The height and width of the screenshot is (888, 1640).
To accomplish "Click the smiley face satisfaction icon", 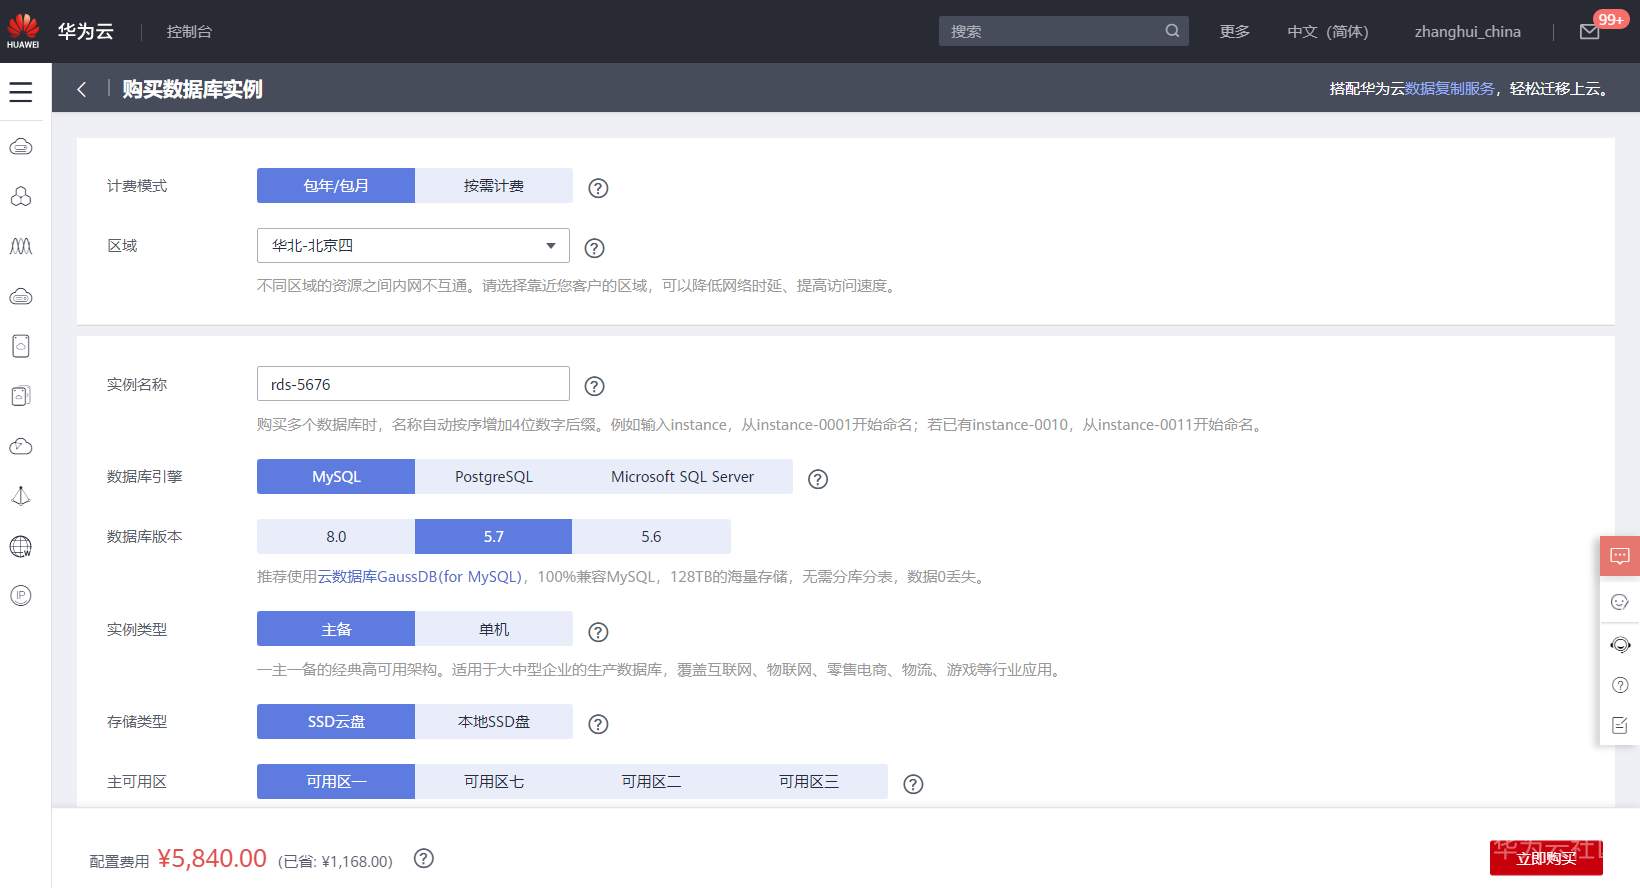I will coord(1620,602).
